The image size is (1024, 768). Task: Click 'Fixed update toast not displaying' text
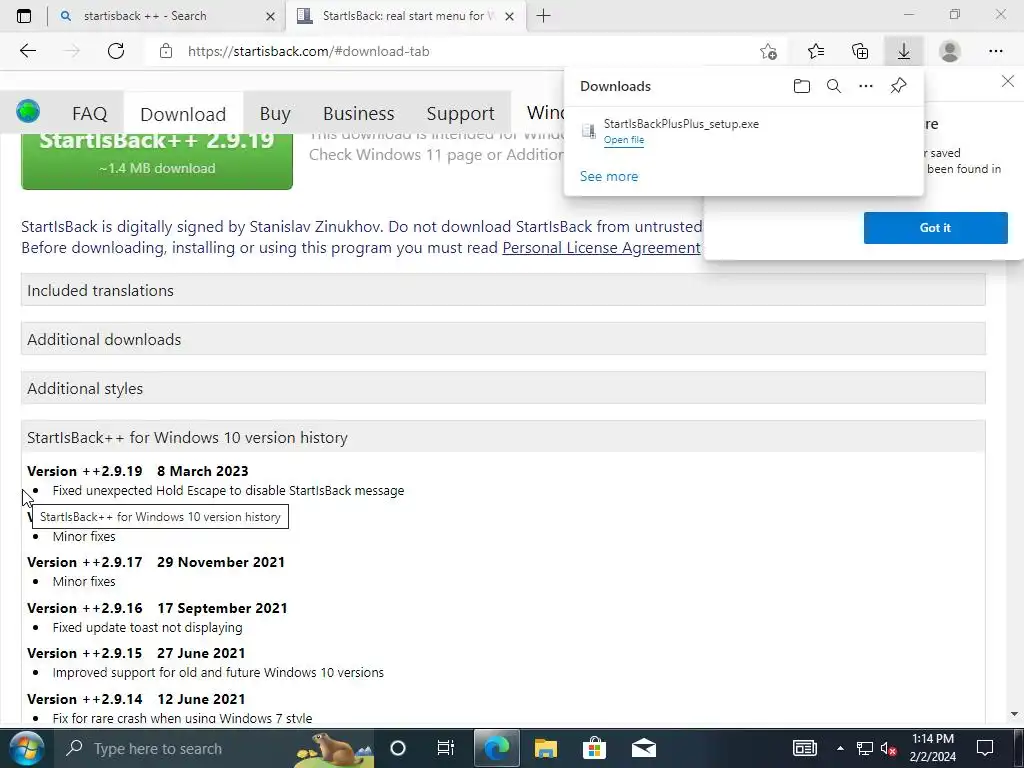(x=148, y=628)
